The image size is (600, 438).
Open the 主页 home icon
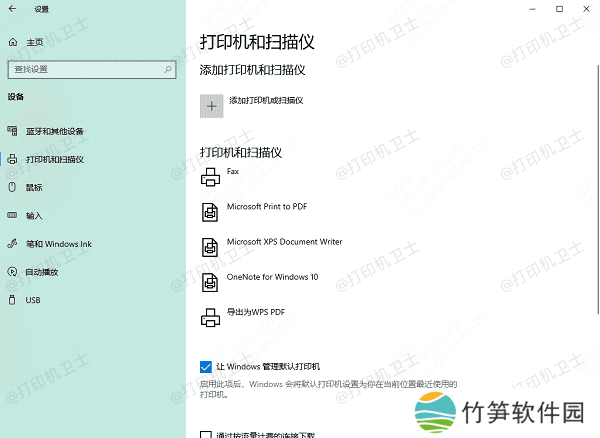click(13, 42)
